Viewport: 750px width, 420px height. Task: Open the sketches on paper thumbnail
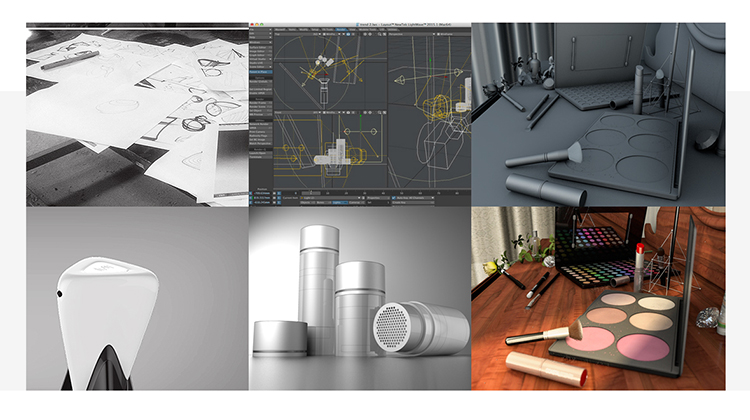(137, 115)
